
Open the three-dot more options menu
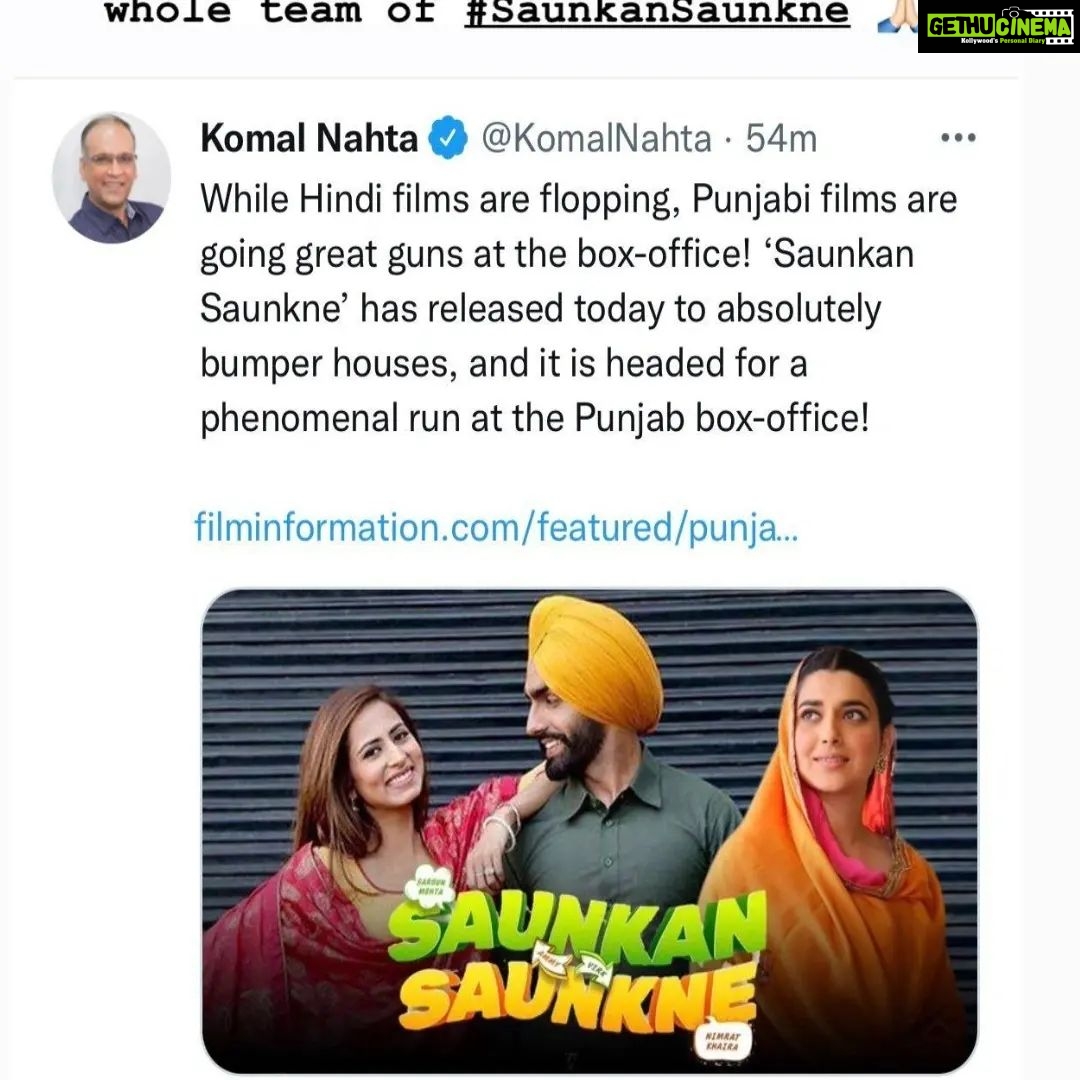click(958, 138)
